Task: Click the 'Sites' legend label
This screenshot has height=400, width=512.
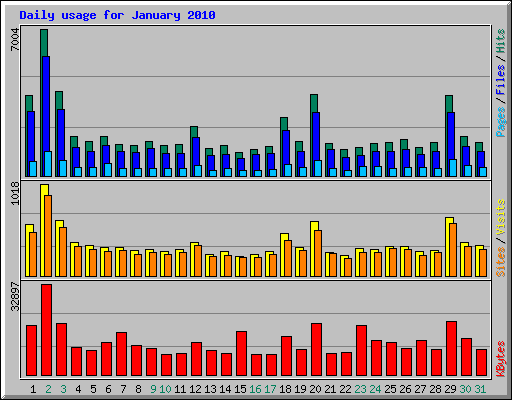Action: click(x=501, y=262)
